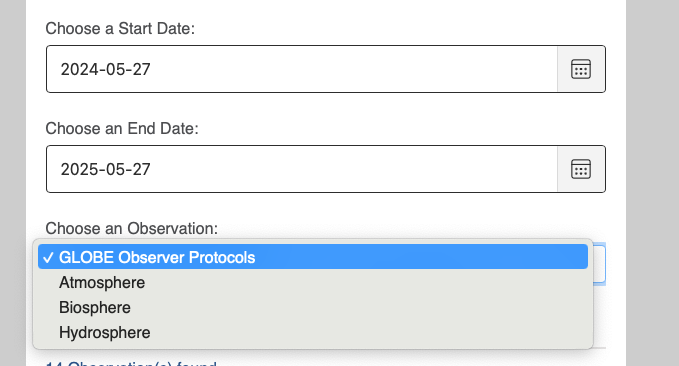The height and width of the screenshot is (366, 679).
Task: Focus the Start Date field showing 2024-05-27
Action: 302,69
